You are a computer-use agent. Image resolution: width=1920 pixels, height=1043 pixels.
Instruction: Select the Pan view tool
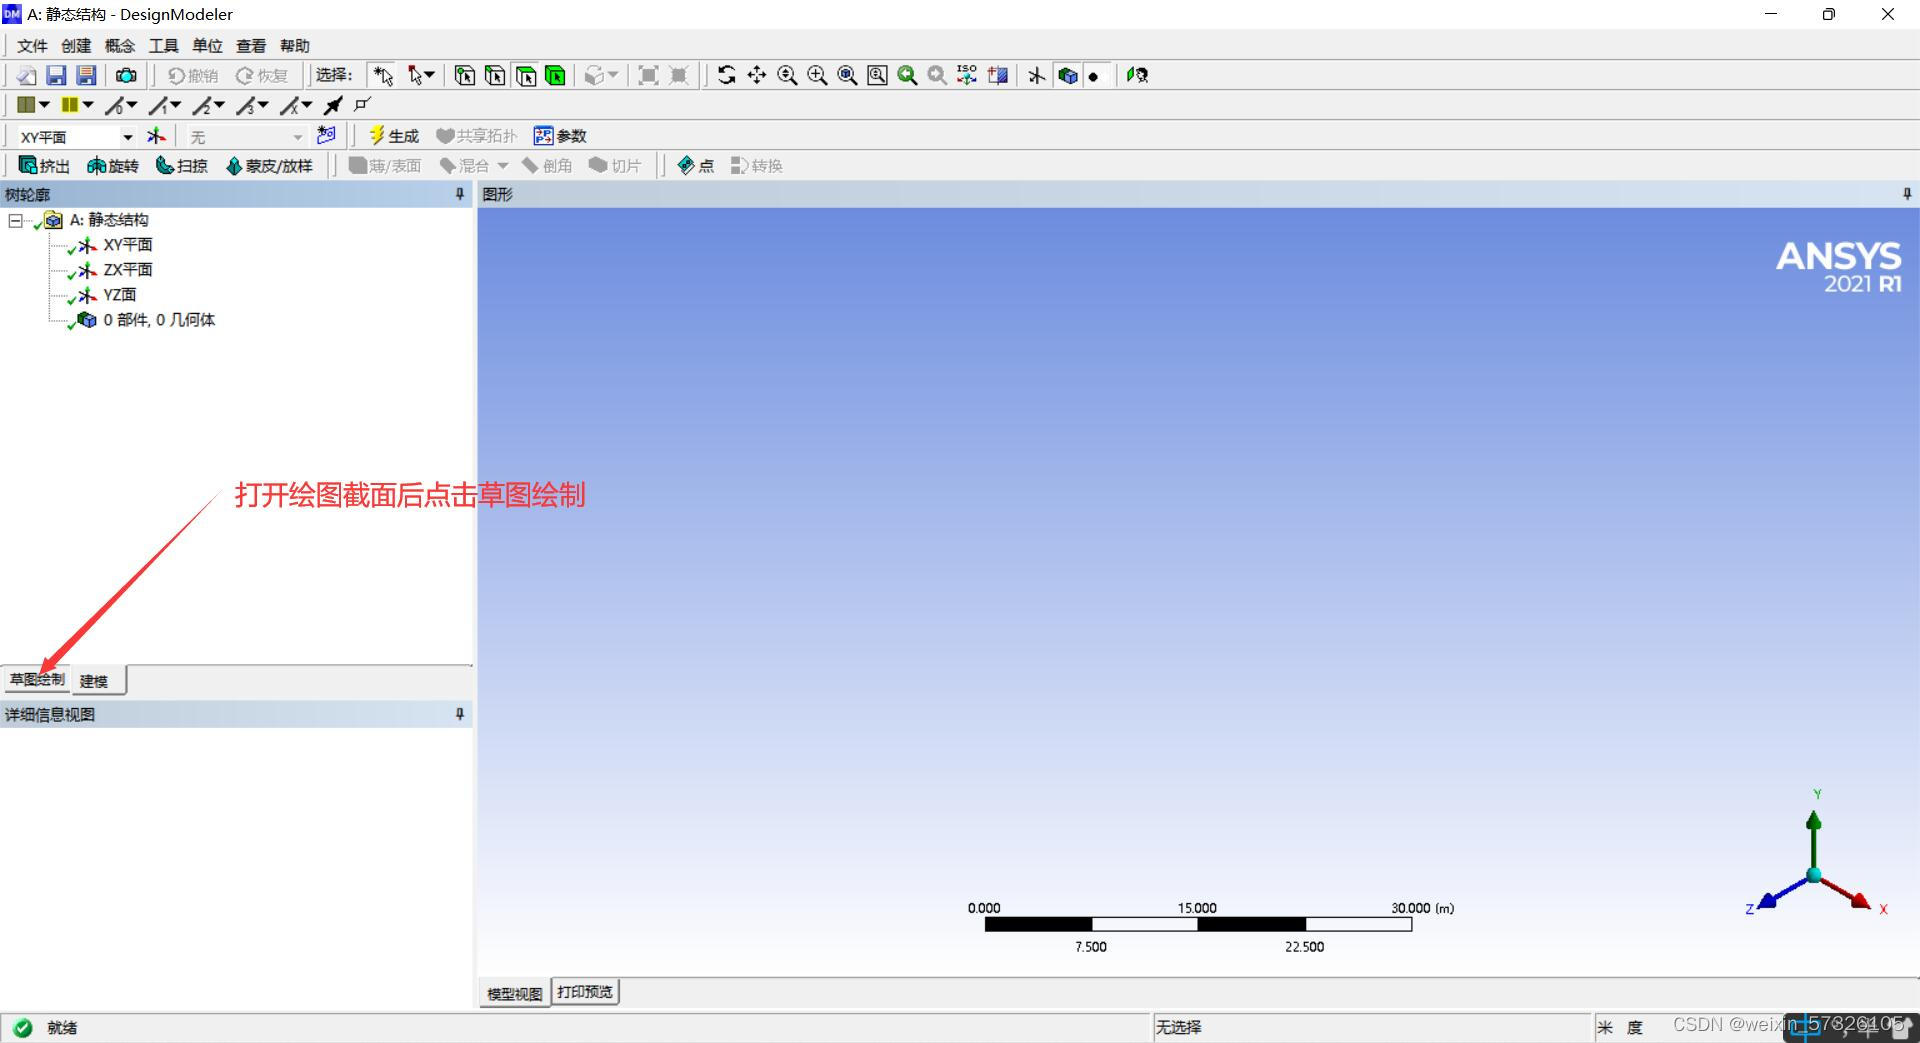point(757,75)
